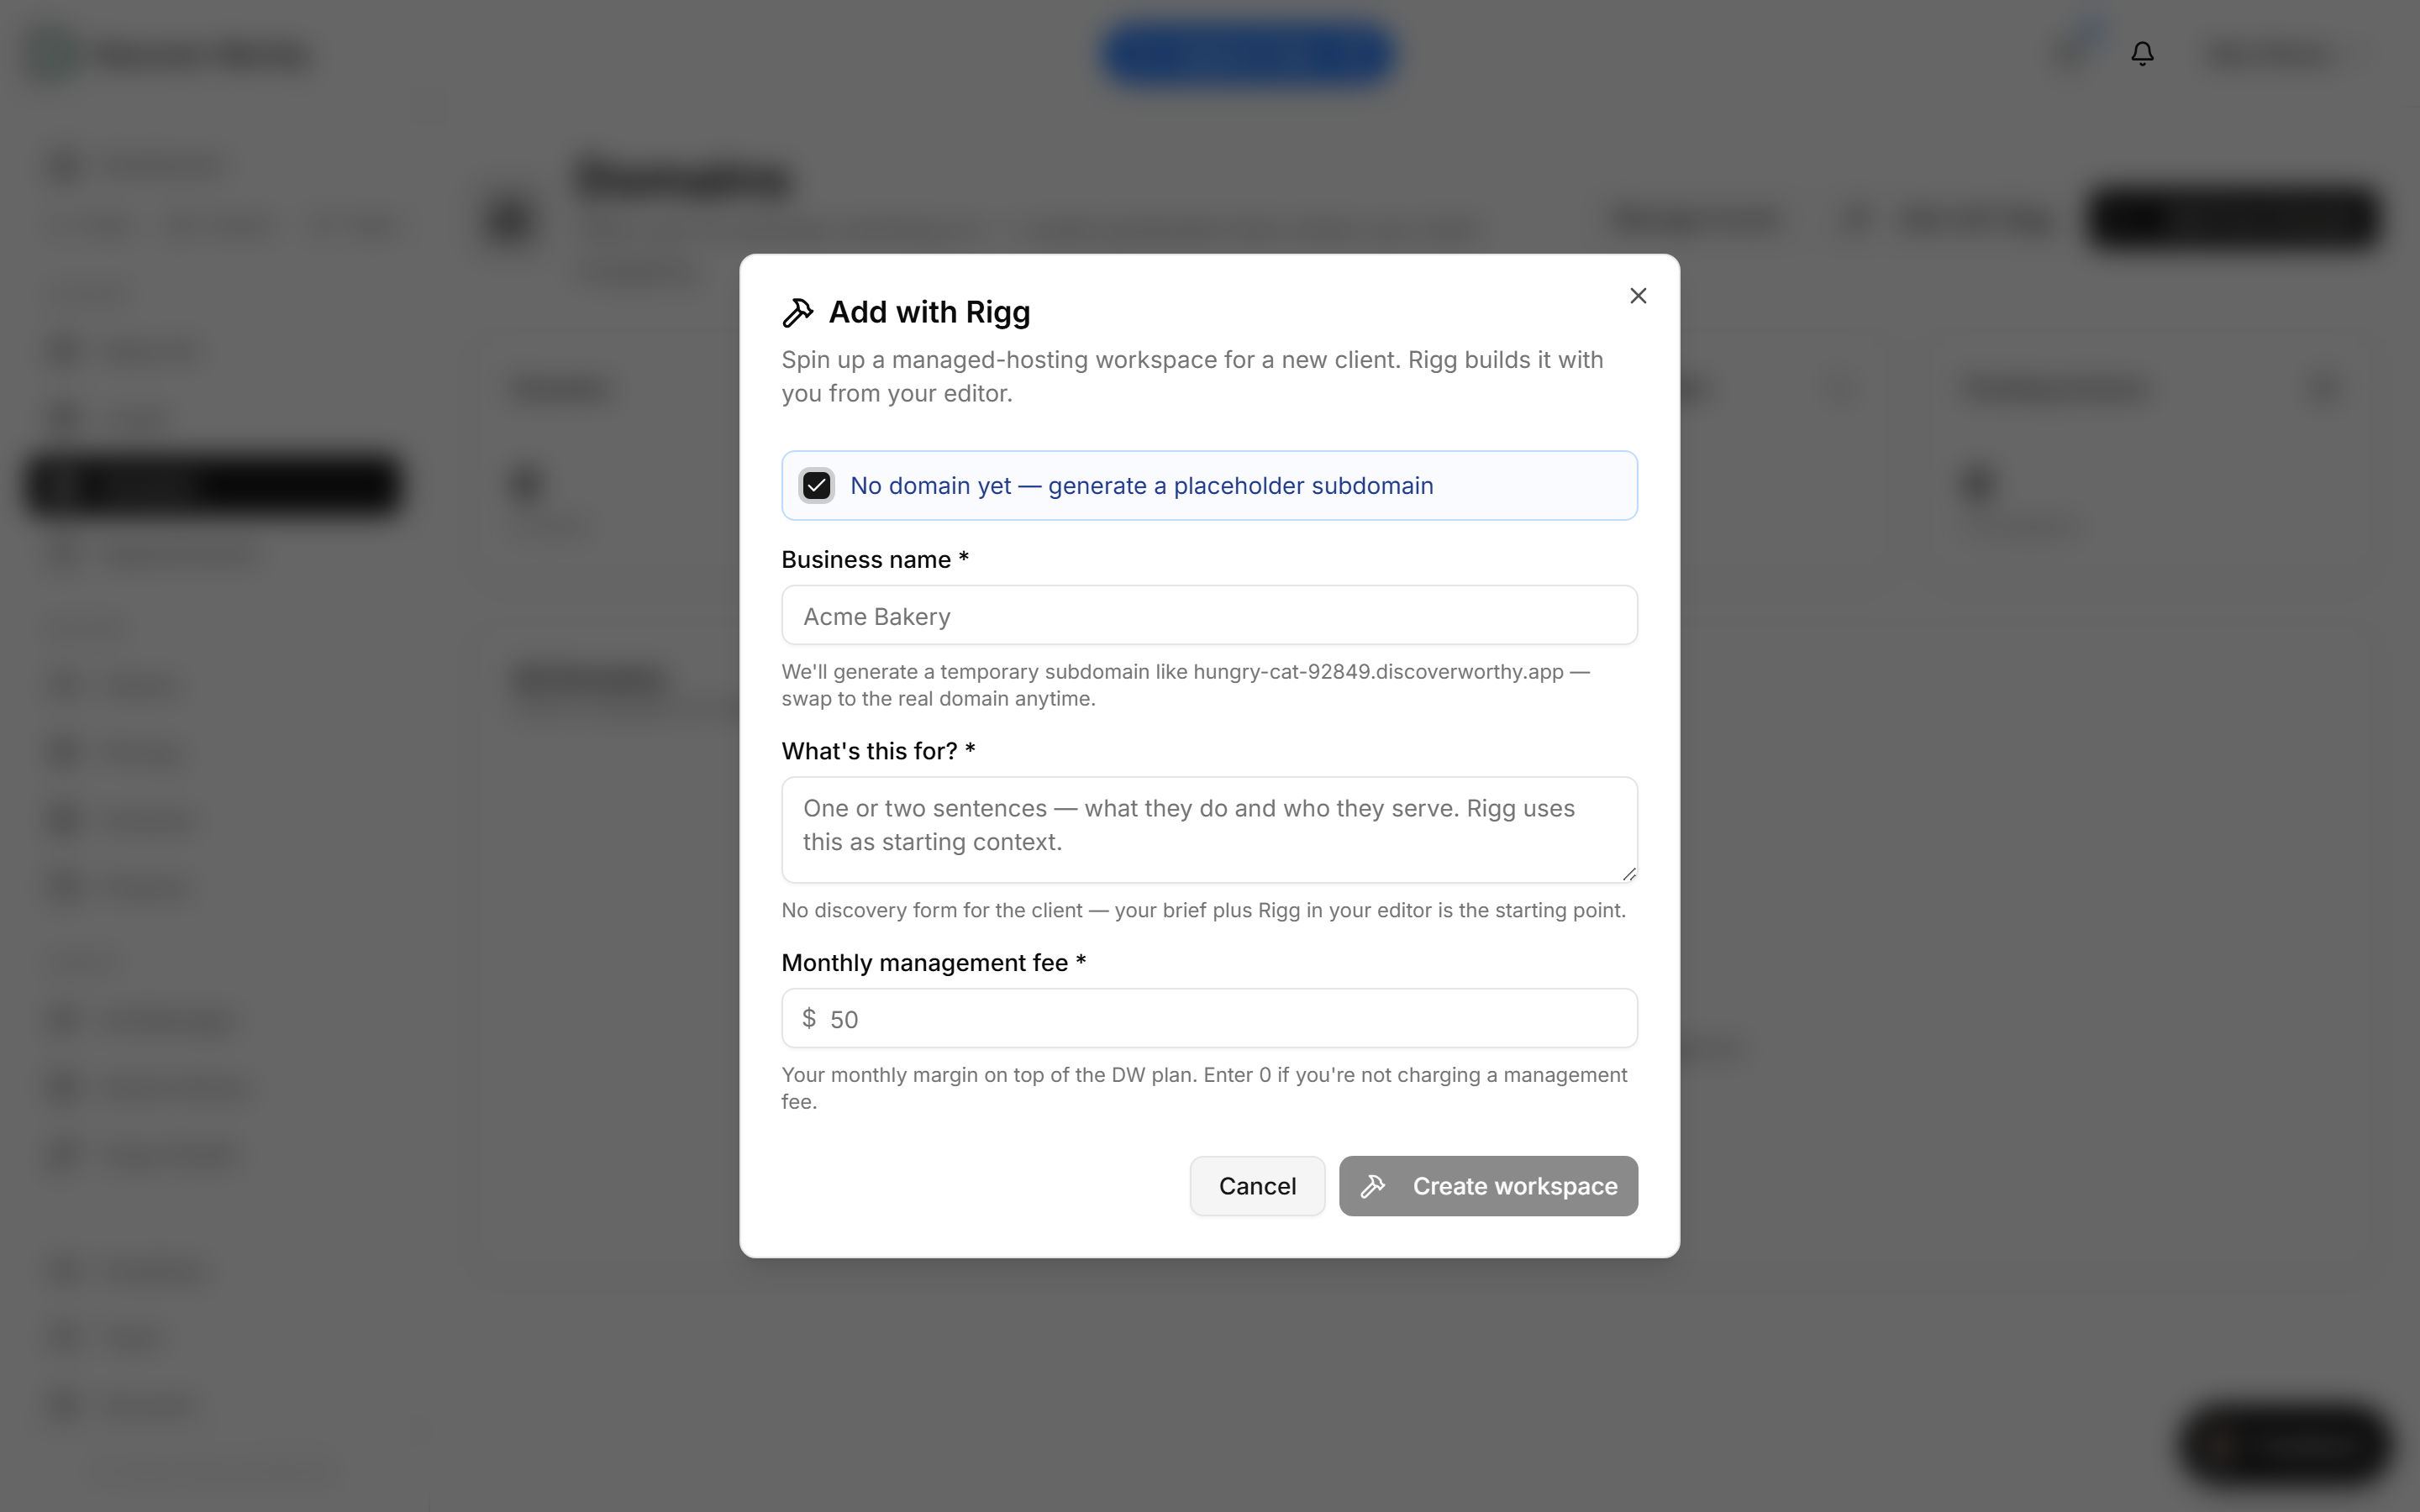2420x1512 pixels.
Task: Cancel the Add with Rigg dialog
Action: 1257,1186
